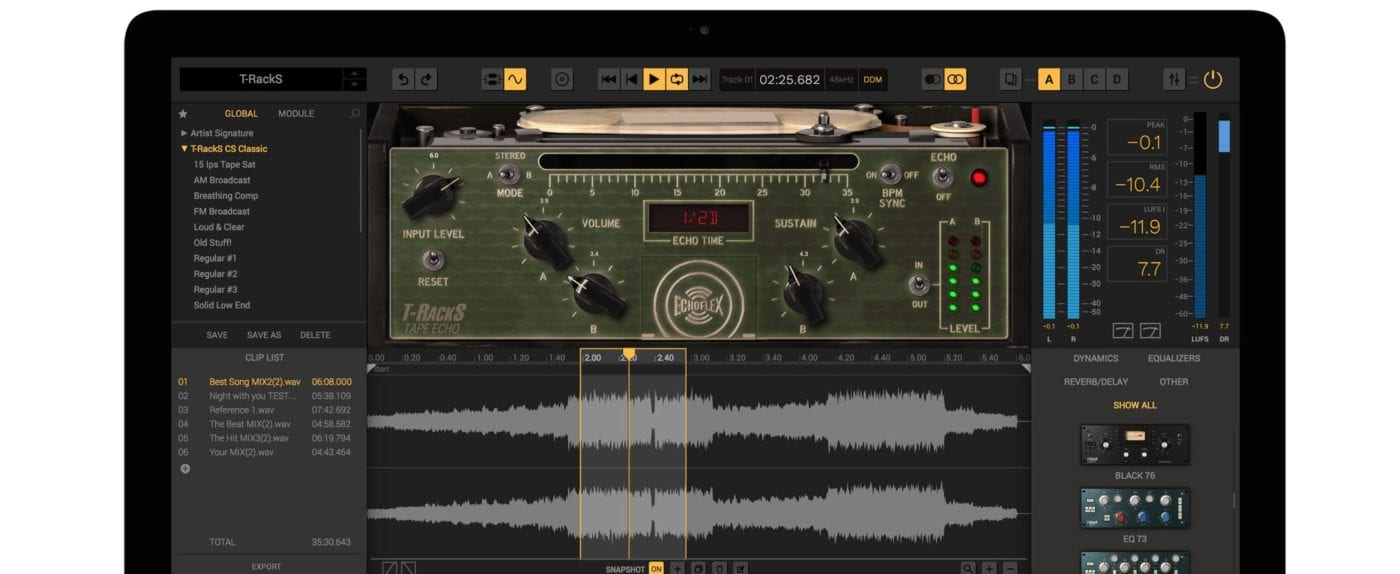Expand the Artist Signature preset folder
1400x574 pixels.
click(221, 133)
